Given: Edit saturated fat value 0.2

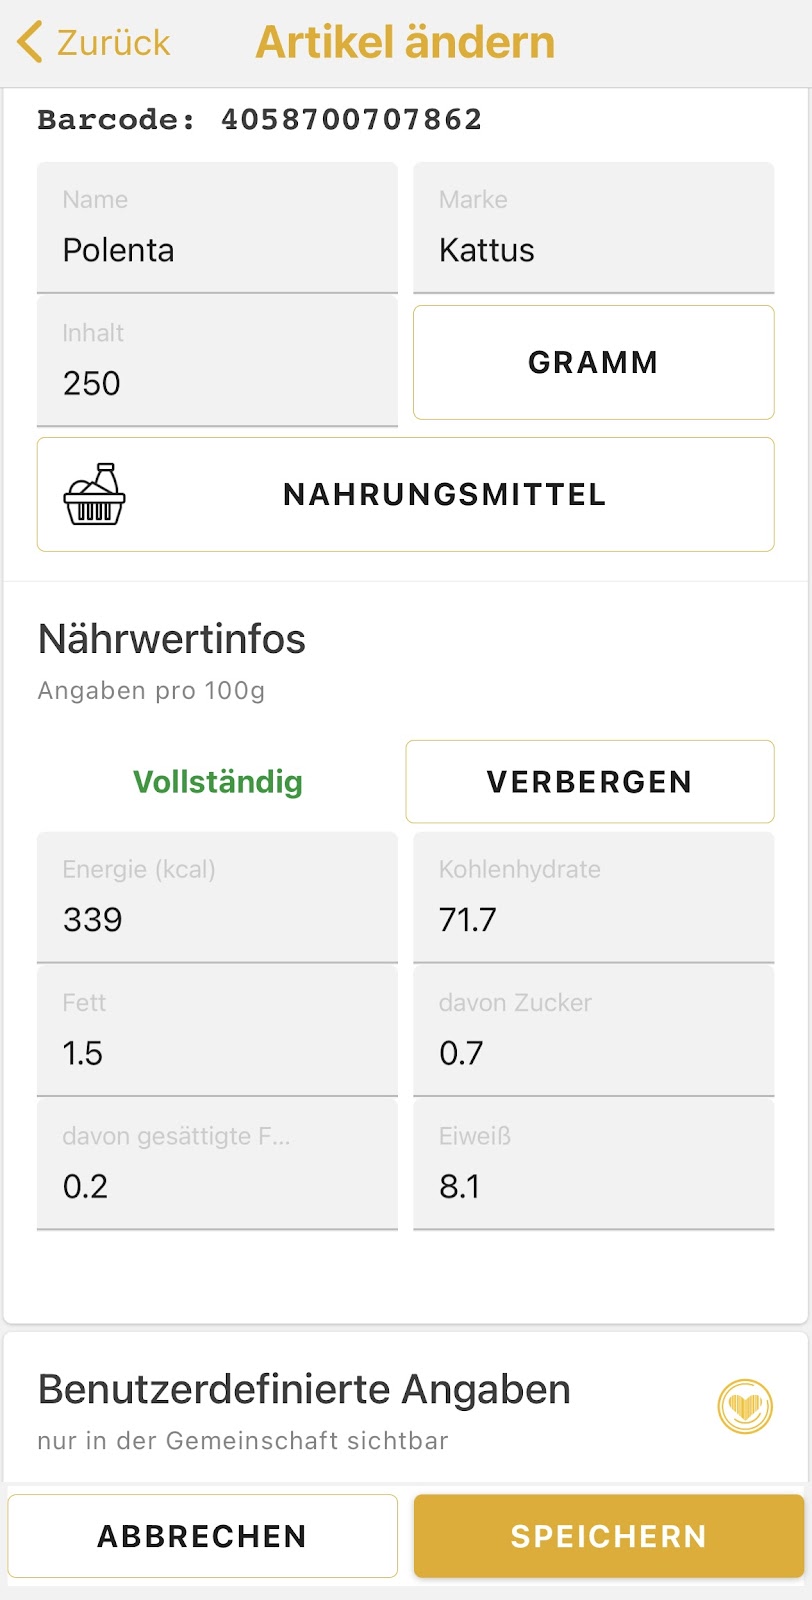Looking at the screenshot, I should 217,1164.
